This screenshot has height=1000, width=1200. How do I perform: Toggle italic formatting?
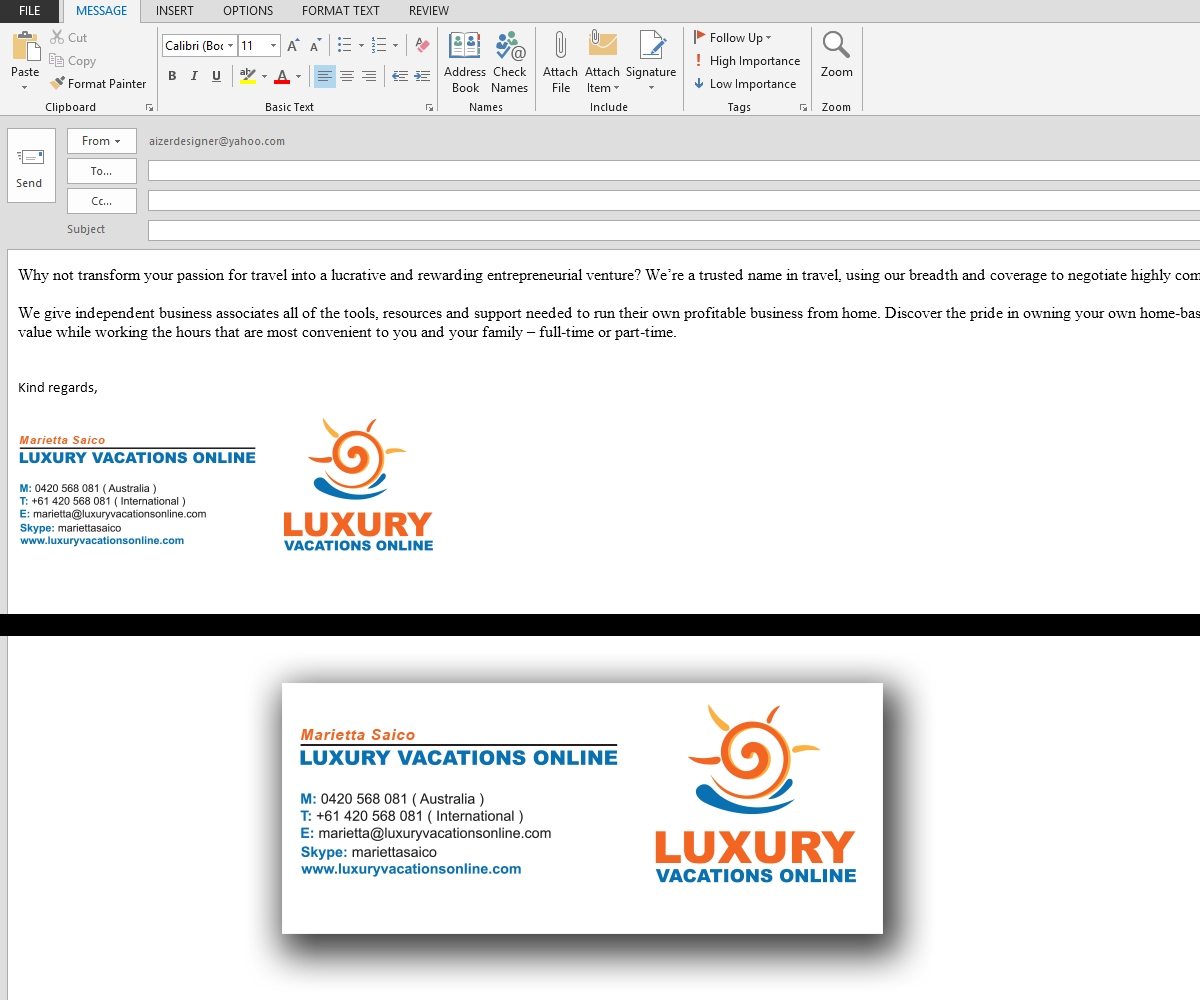click(194, 76)
